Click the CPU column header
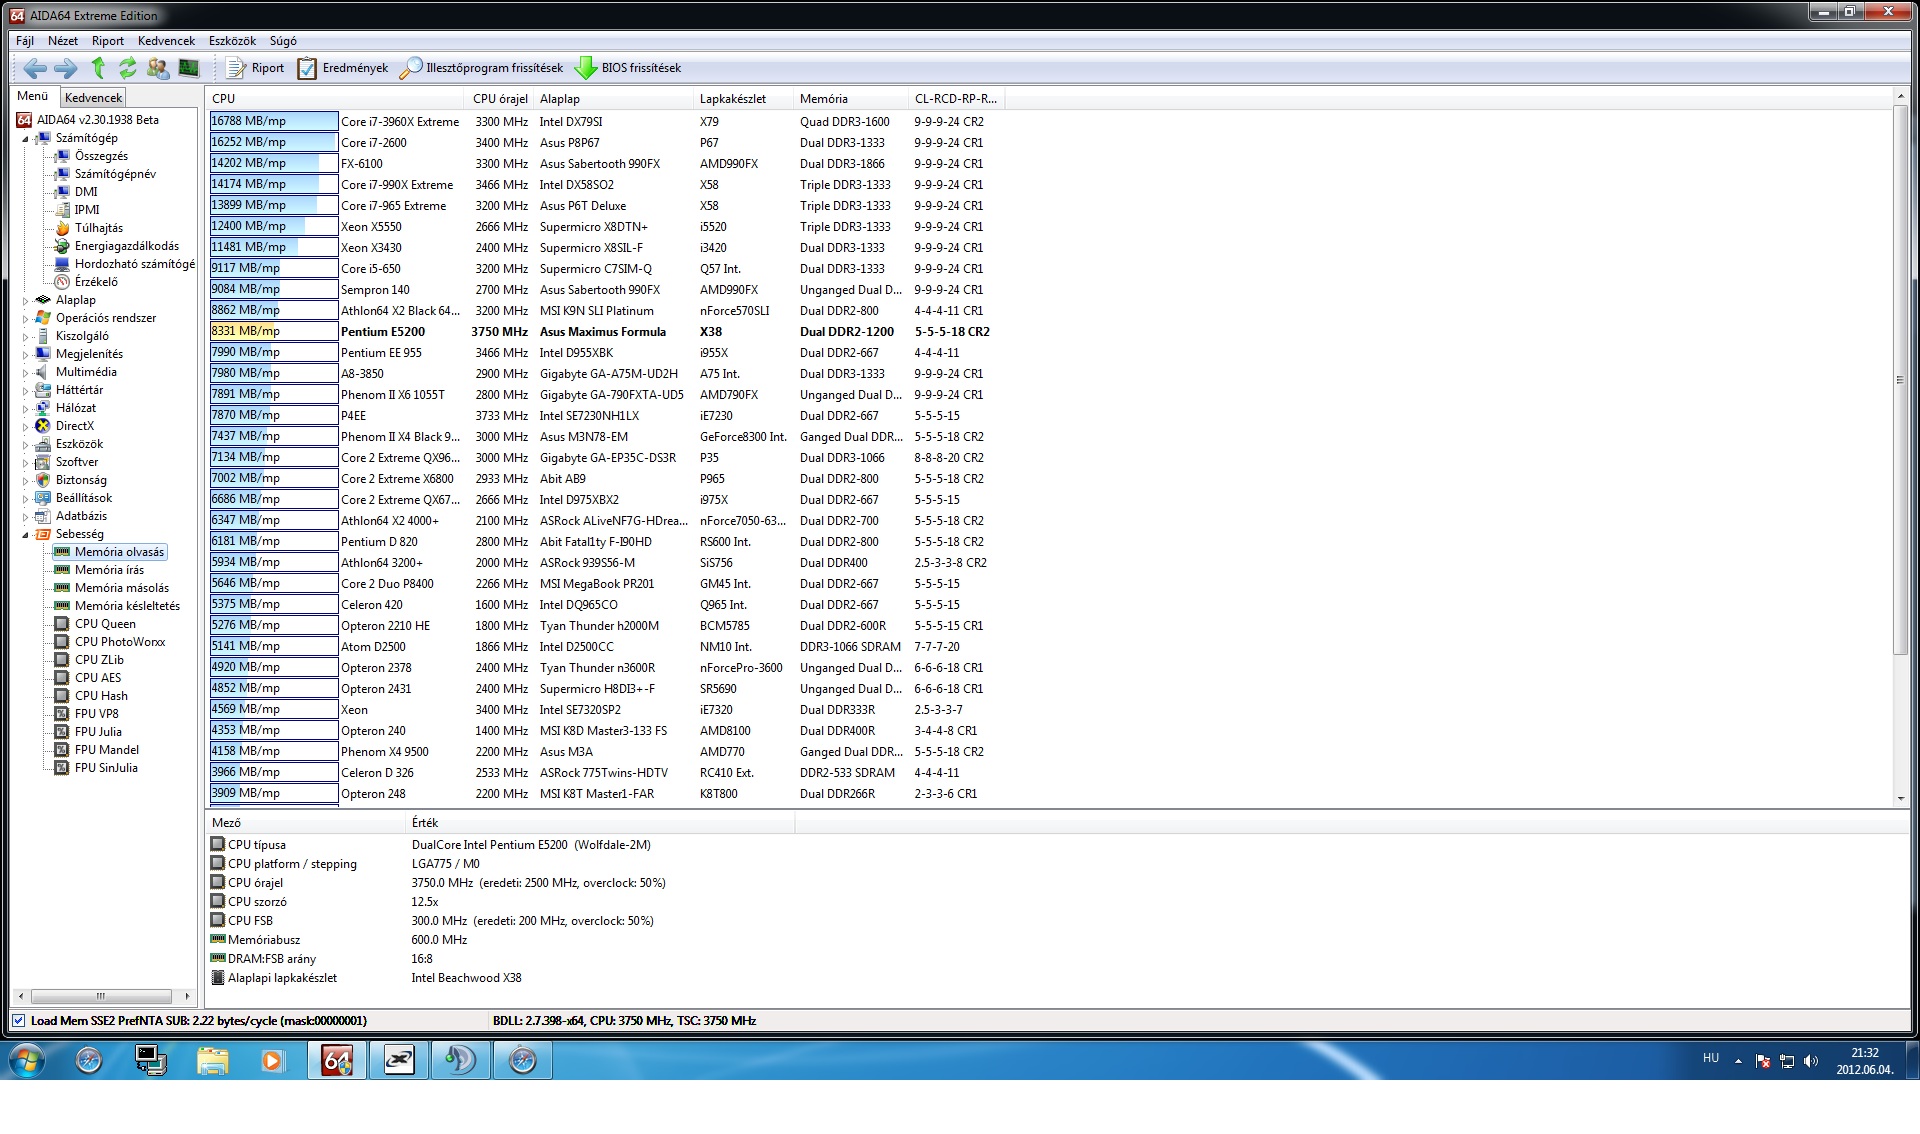 coord(335,98)
